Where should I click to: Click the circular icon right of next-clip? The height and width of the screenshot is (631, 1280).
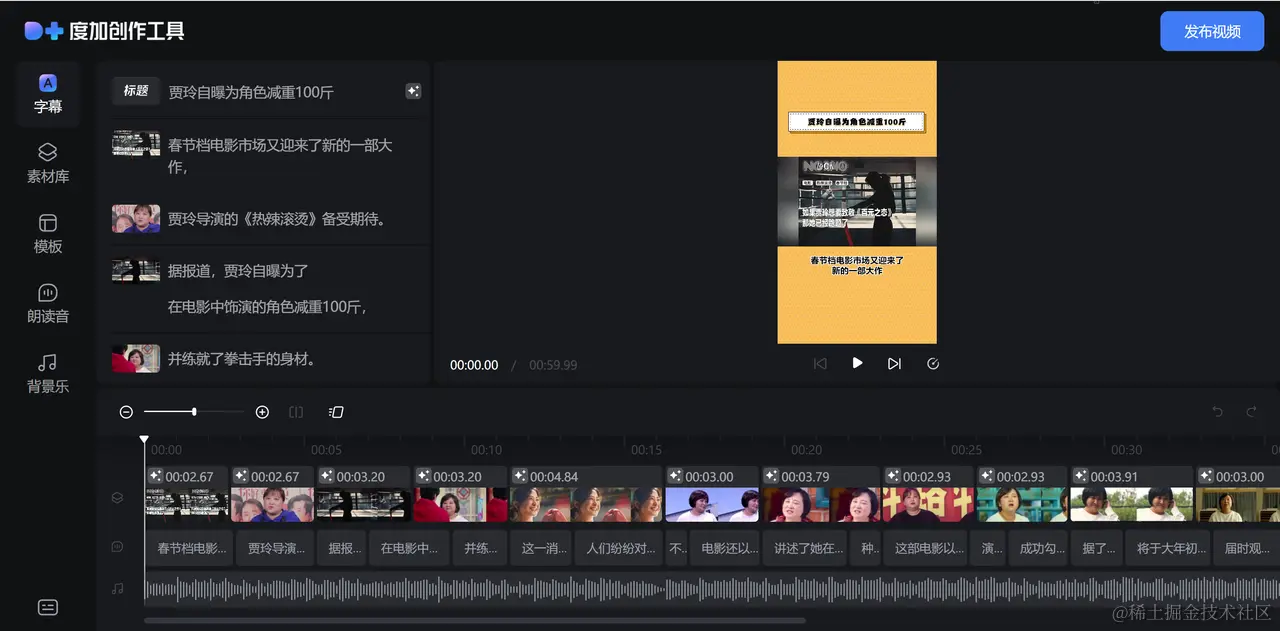click(x=933, y=364)
